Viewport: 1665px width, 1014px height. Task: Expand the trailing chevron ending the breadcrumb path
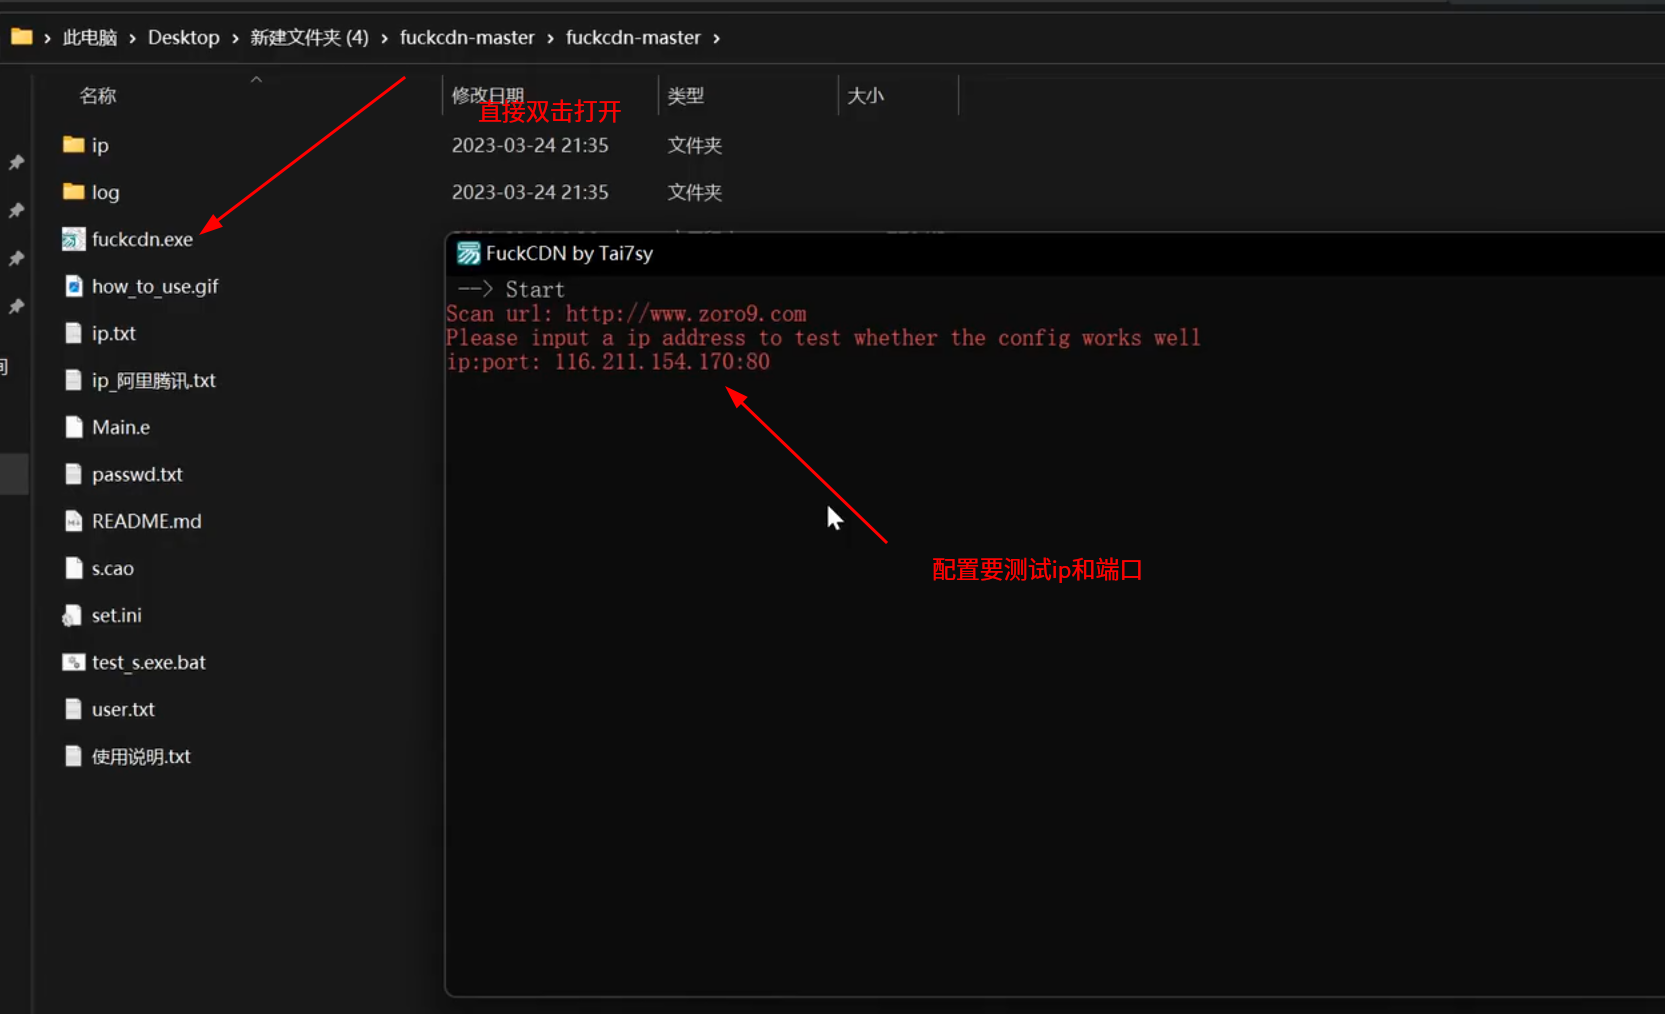[x=716, y=38]
